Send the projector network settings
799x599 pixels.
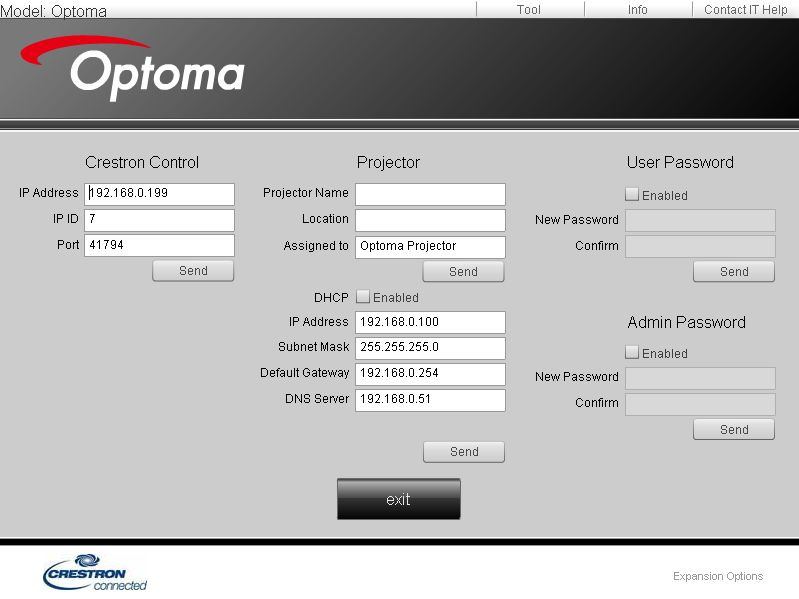click(464, 452)
